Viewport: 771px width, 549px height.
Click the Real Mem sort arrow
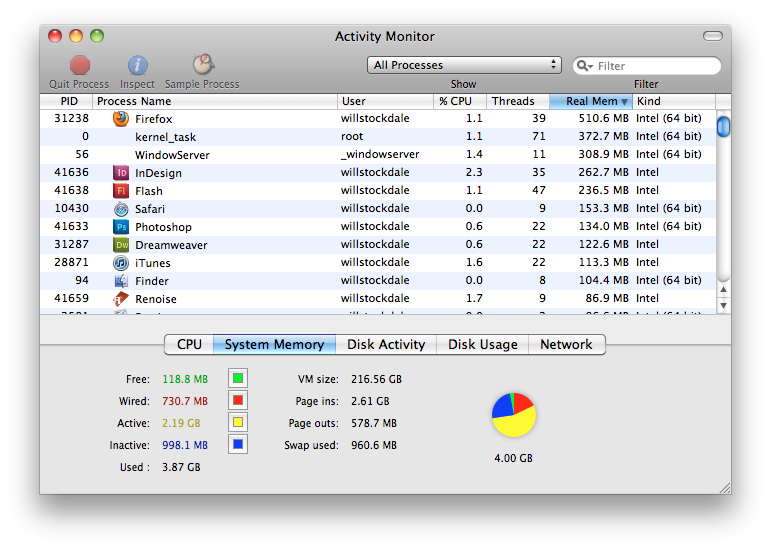coord(624,102)
